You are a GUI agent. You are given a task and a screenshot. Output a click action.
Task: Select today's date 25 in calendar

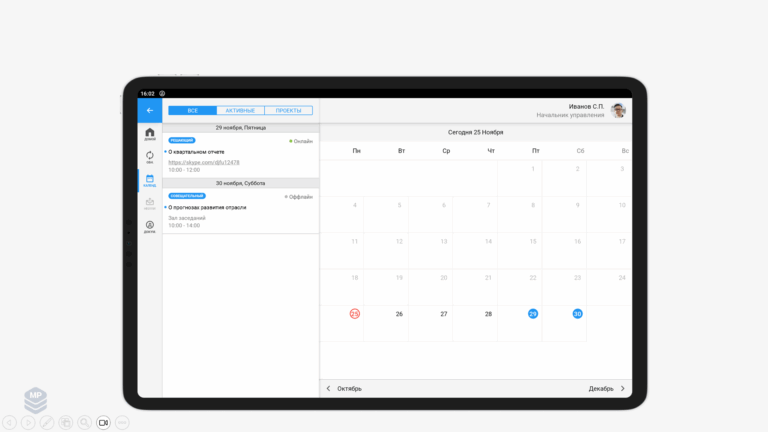pyautogui.click(x=355, y=314)
